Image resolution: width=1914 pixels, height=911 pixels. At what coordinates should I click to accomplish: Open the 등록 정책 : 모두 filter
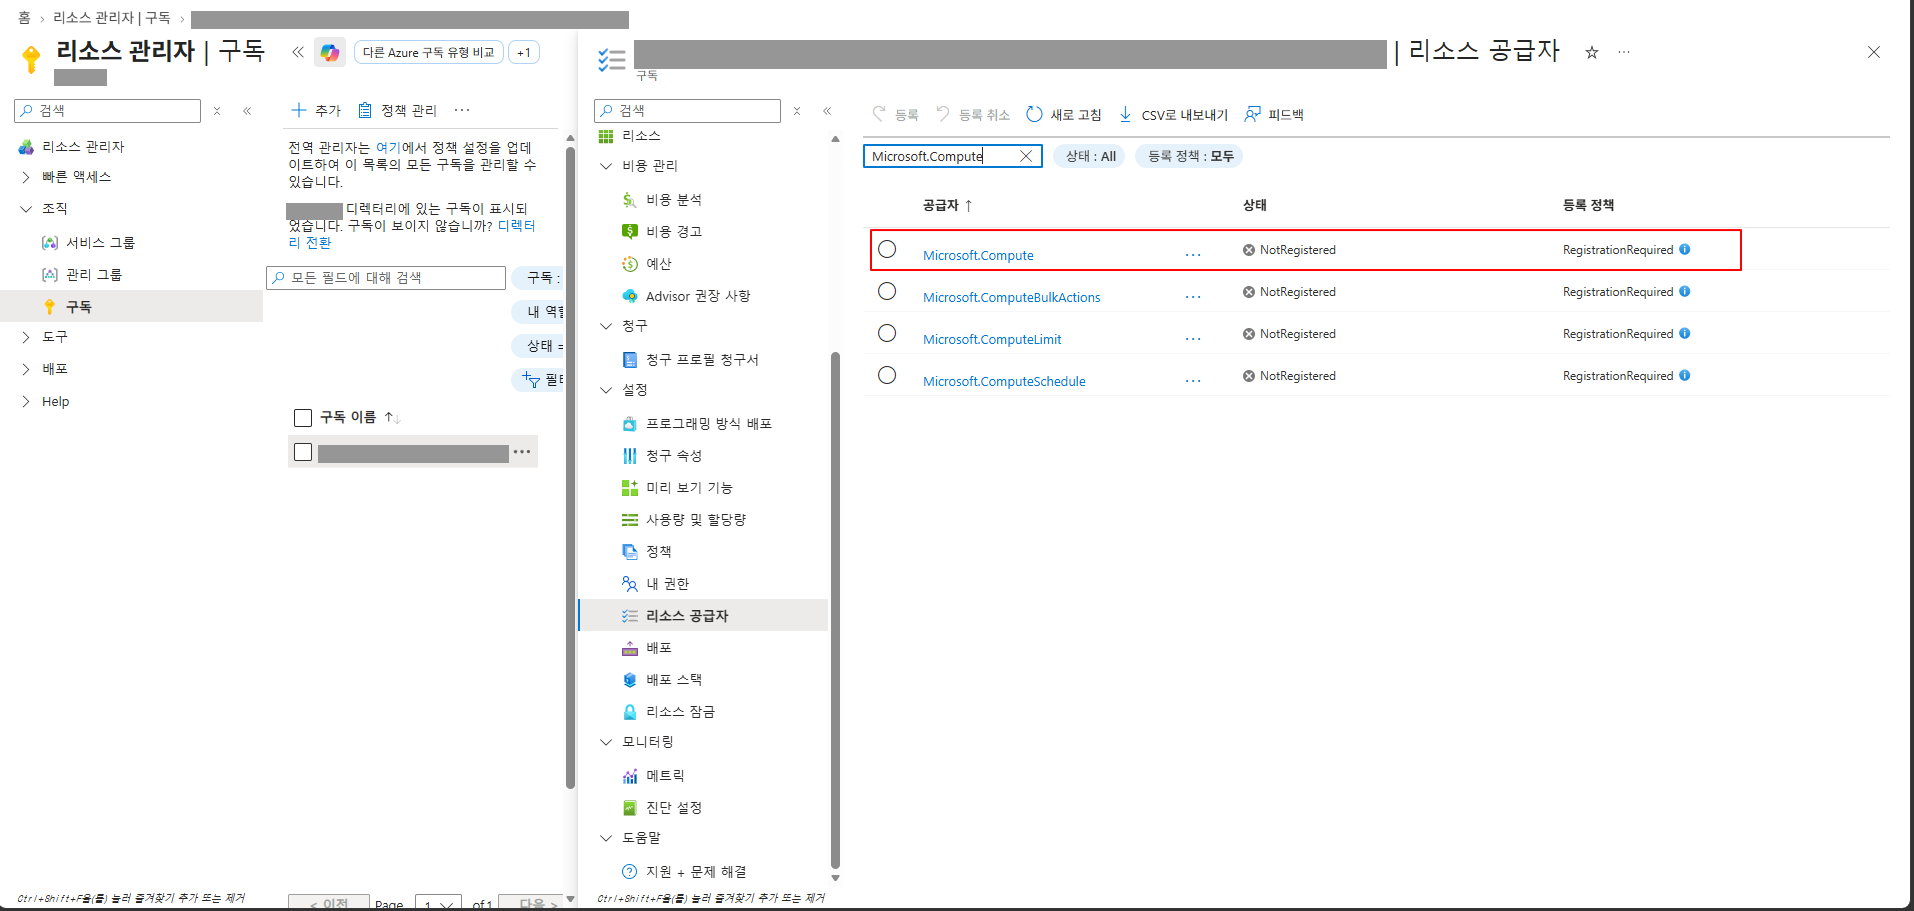tap(1190, 156)
